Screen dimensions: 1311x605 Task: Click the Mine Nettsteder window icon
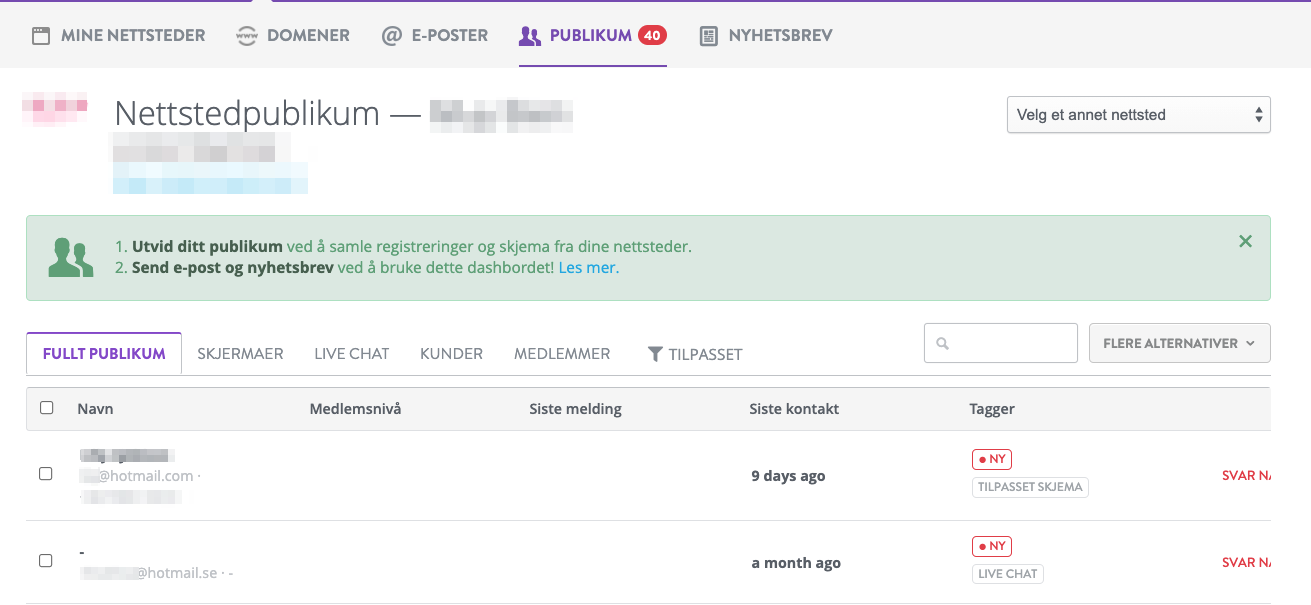point(40,36)
